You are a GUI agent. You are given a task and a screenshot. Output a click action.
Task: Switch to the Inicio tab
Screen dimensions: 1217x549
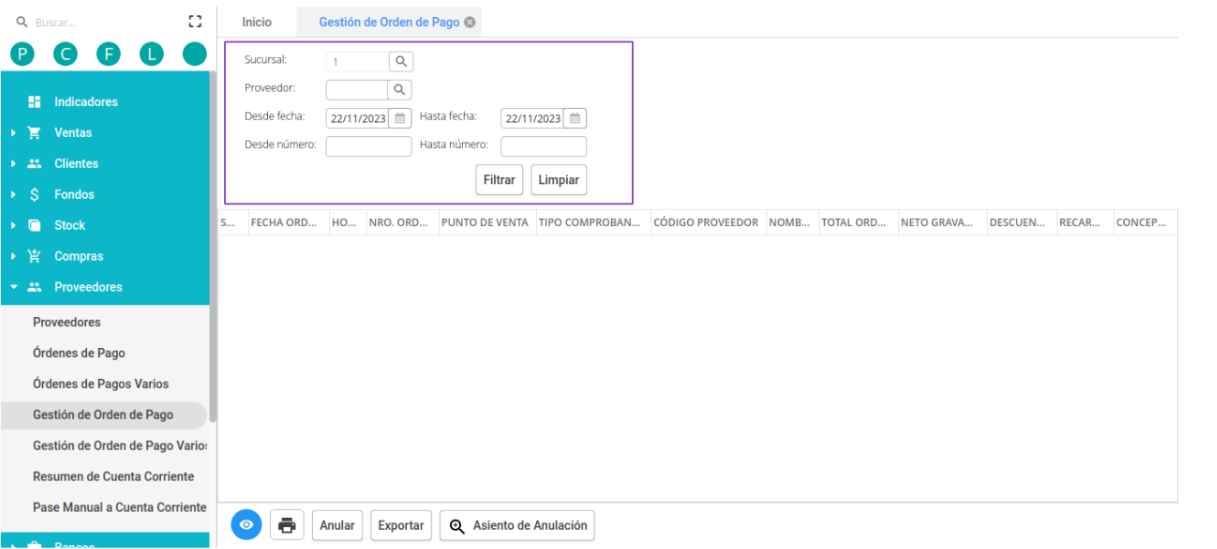256,22
